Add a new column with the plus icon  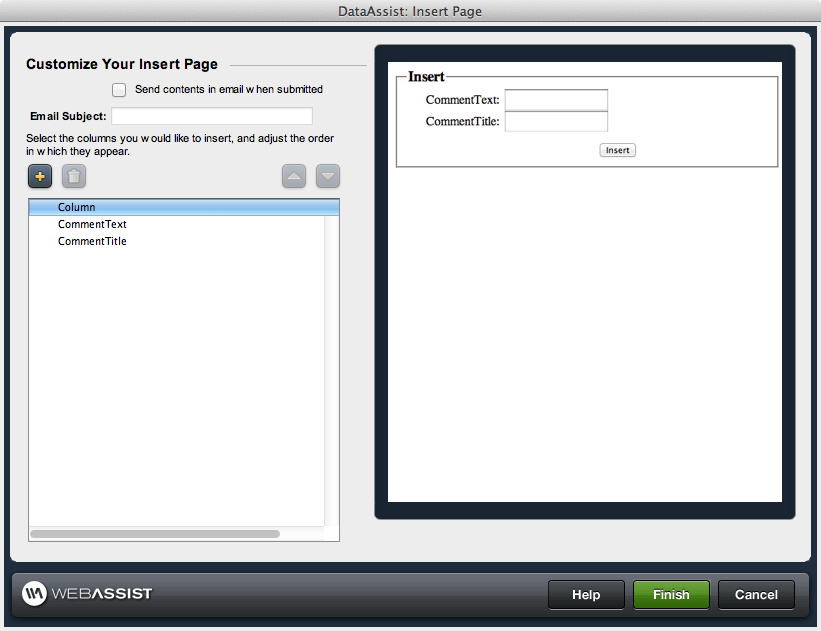(39, 176)
